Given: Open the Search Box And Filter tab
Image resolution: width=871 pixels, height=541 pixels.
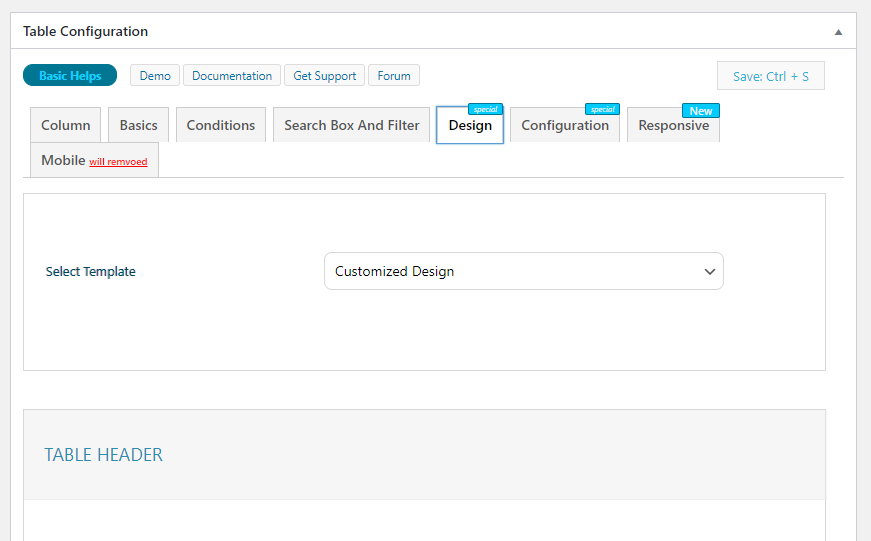Looking at the screenshot, I should coord(352,125).
